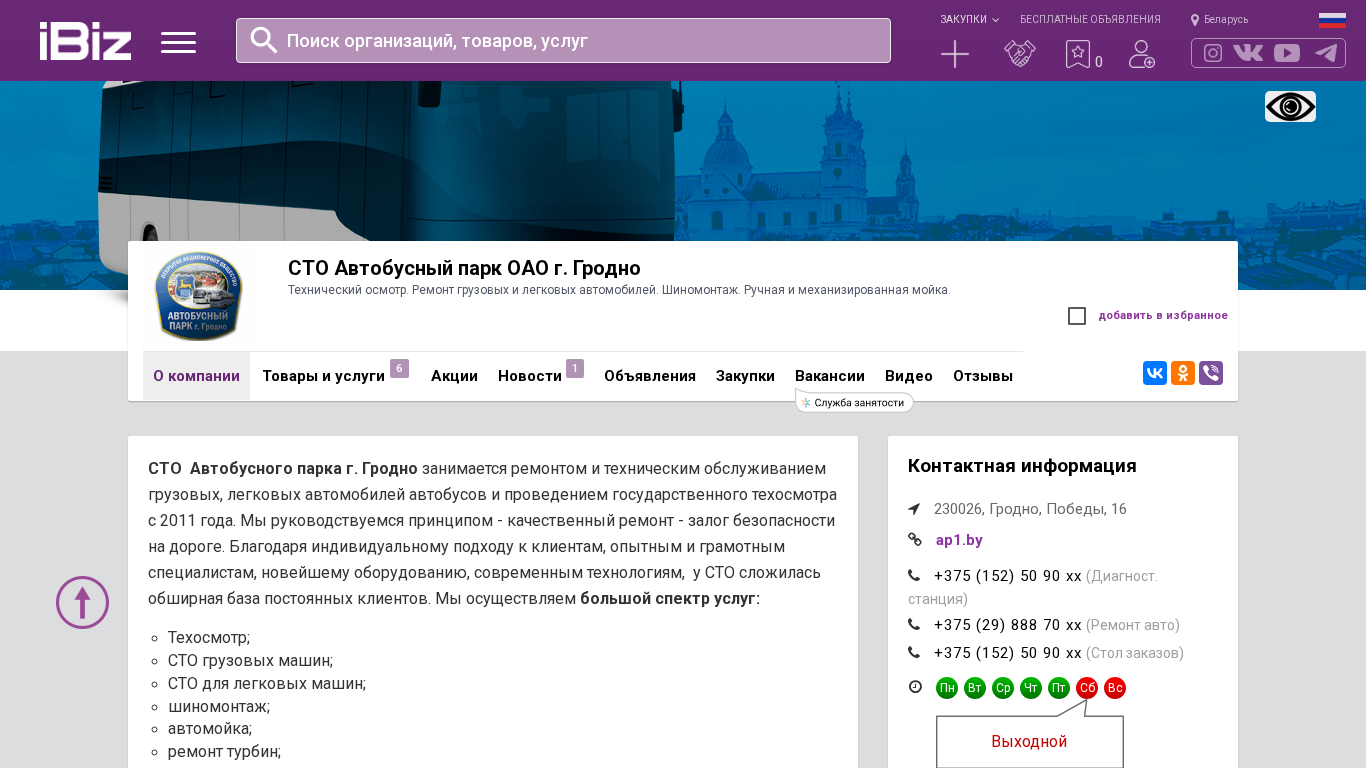Open the hamburger menu
This screenshot has height=768, width=1366.
point(178,42)
